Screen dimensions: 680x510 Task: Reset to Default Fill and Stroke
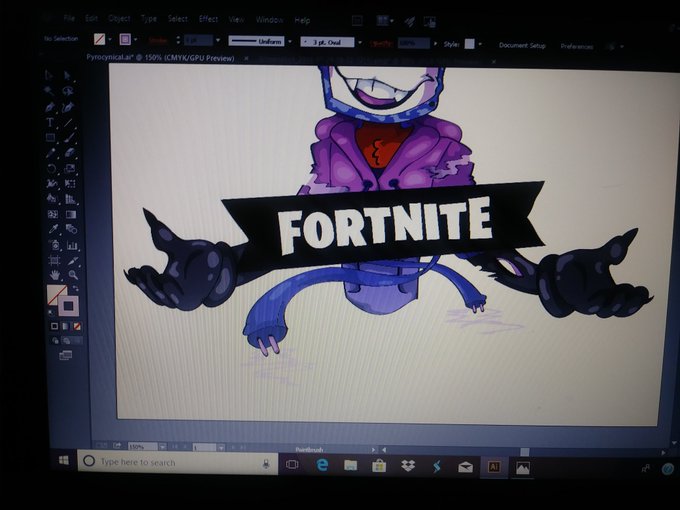pyautogui.click(x=51, y=312)
